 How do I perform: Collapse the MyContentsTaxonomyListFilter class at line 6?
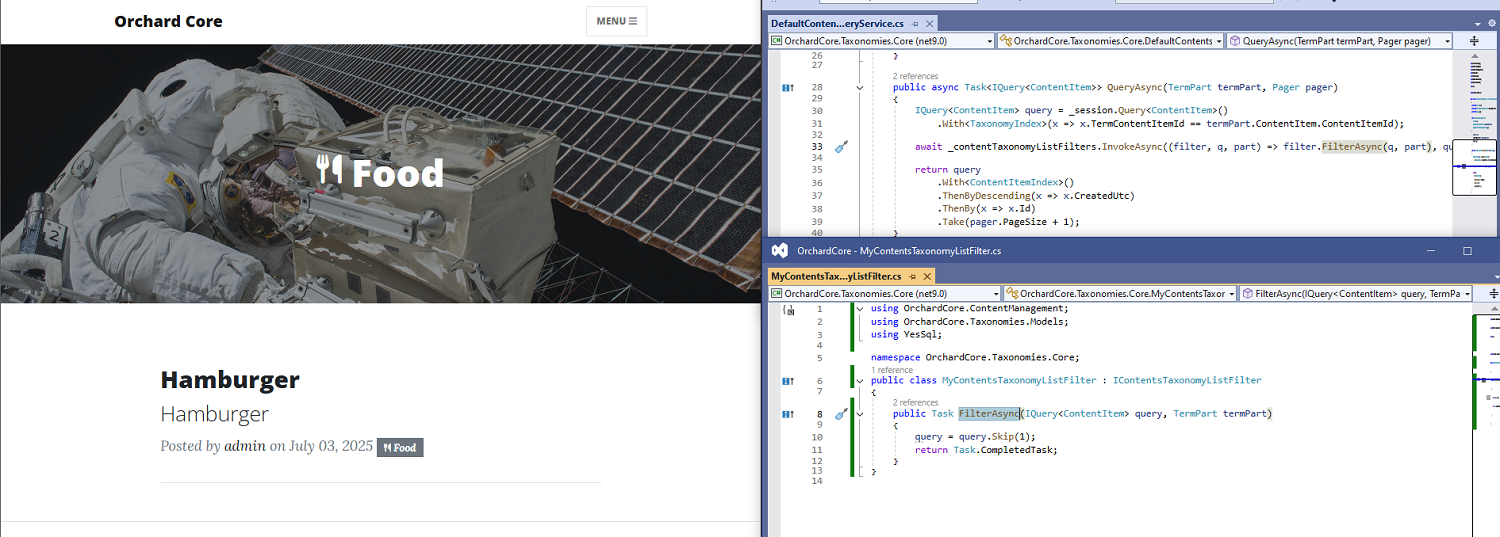point(860,381)
